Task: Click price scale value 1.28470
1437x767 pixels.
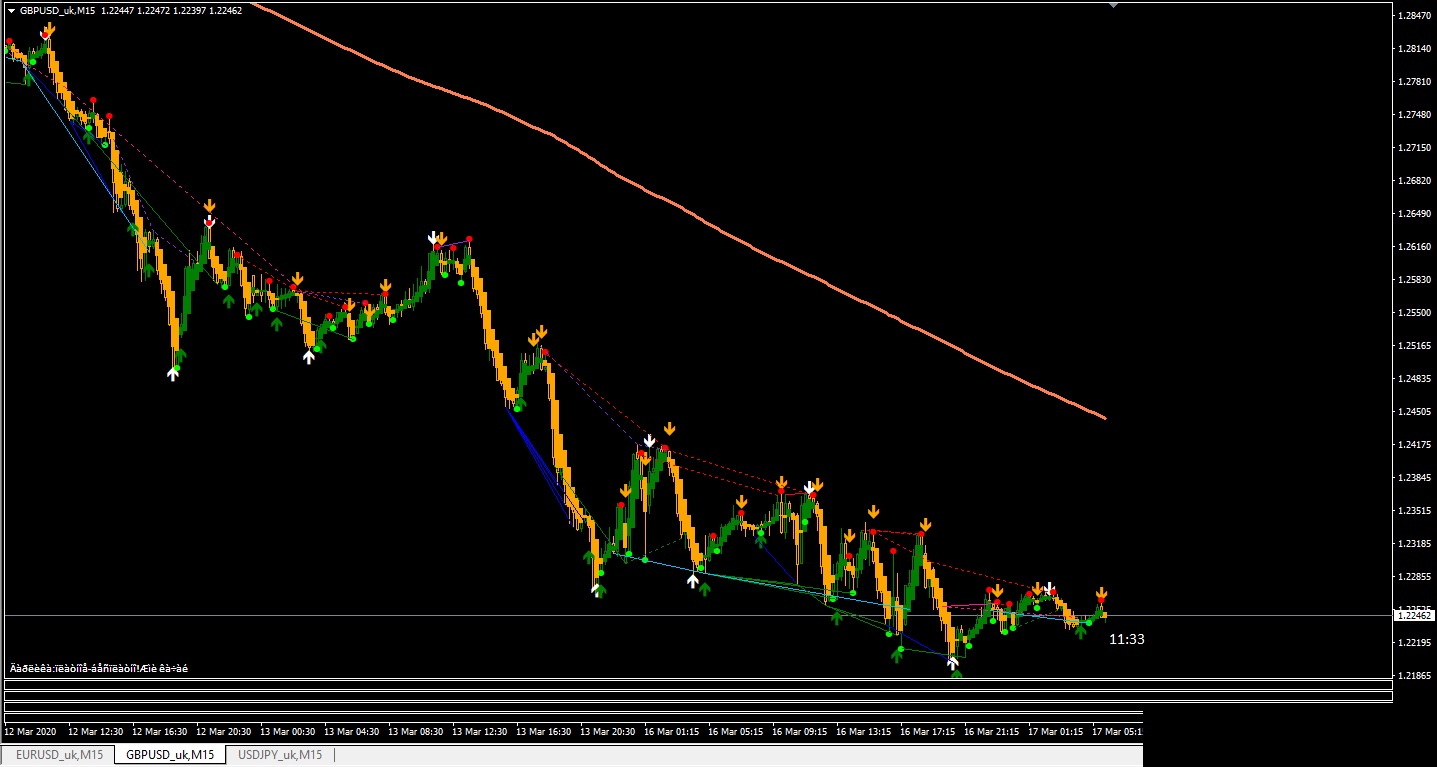Action: click(x=1414, y=16)
